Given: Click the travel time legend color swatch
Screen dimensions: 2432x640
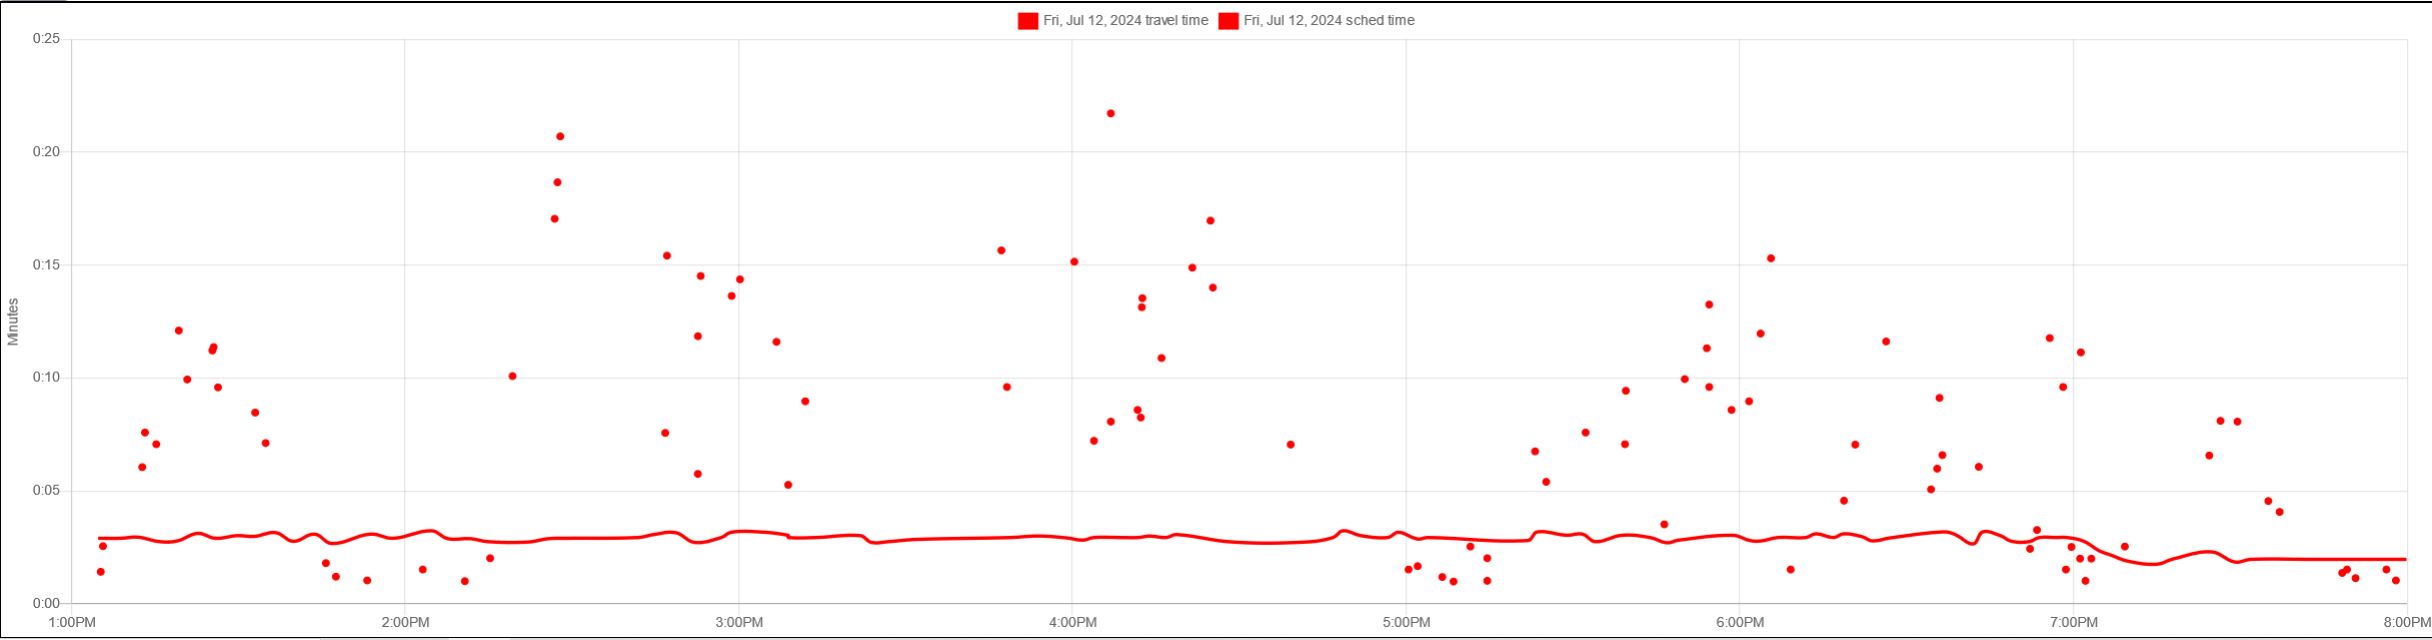Looking at the screenshot, I should 1027,21.
